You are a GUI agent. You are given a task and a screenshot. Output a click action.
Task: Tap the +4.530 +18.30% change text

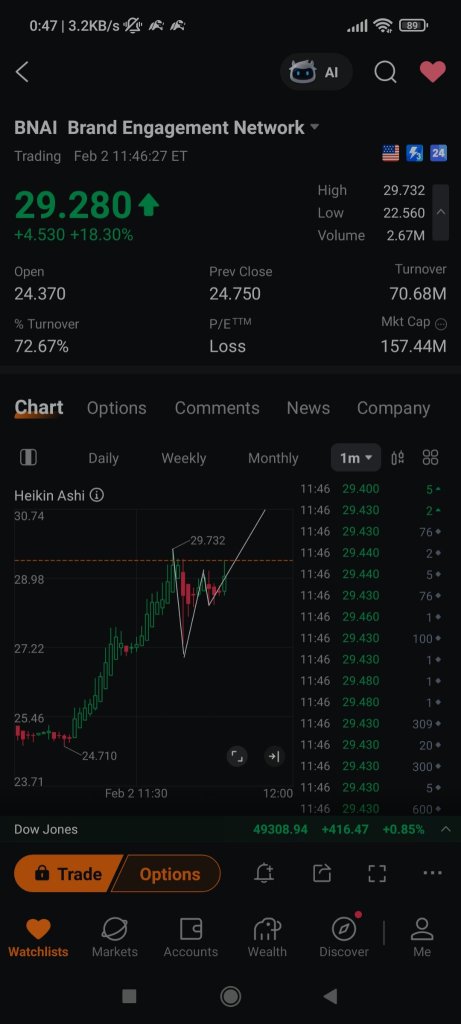click(74, 235)
